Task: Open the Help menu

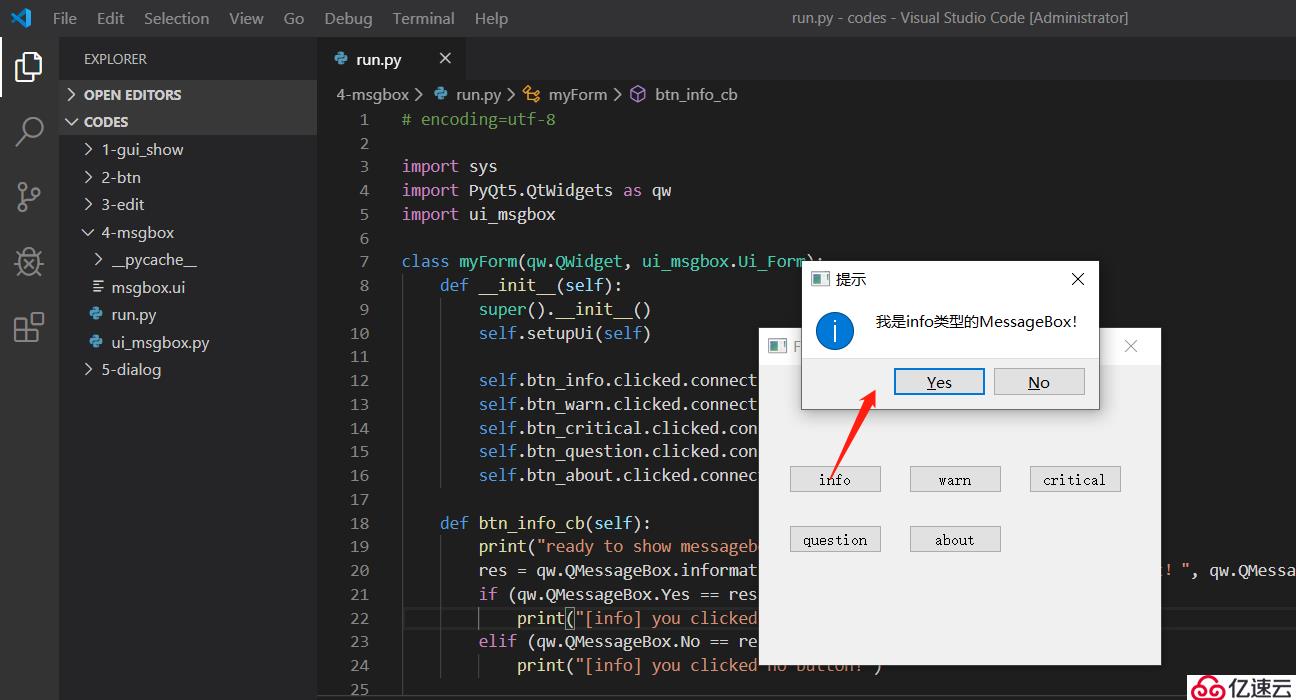Action: pos(491,18)
